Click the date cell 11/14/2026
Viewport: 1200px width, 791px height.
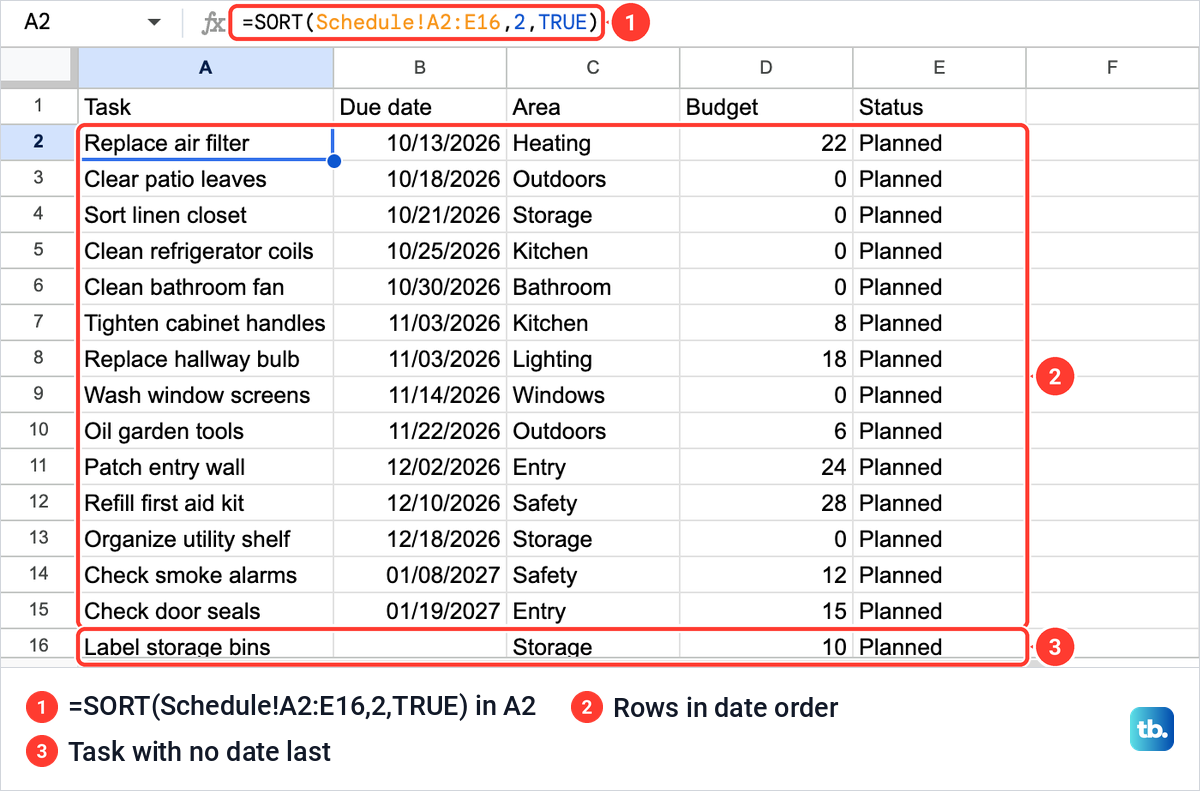click(420, 395)
